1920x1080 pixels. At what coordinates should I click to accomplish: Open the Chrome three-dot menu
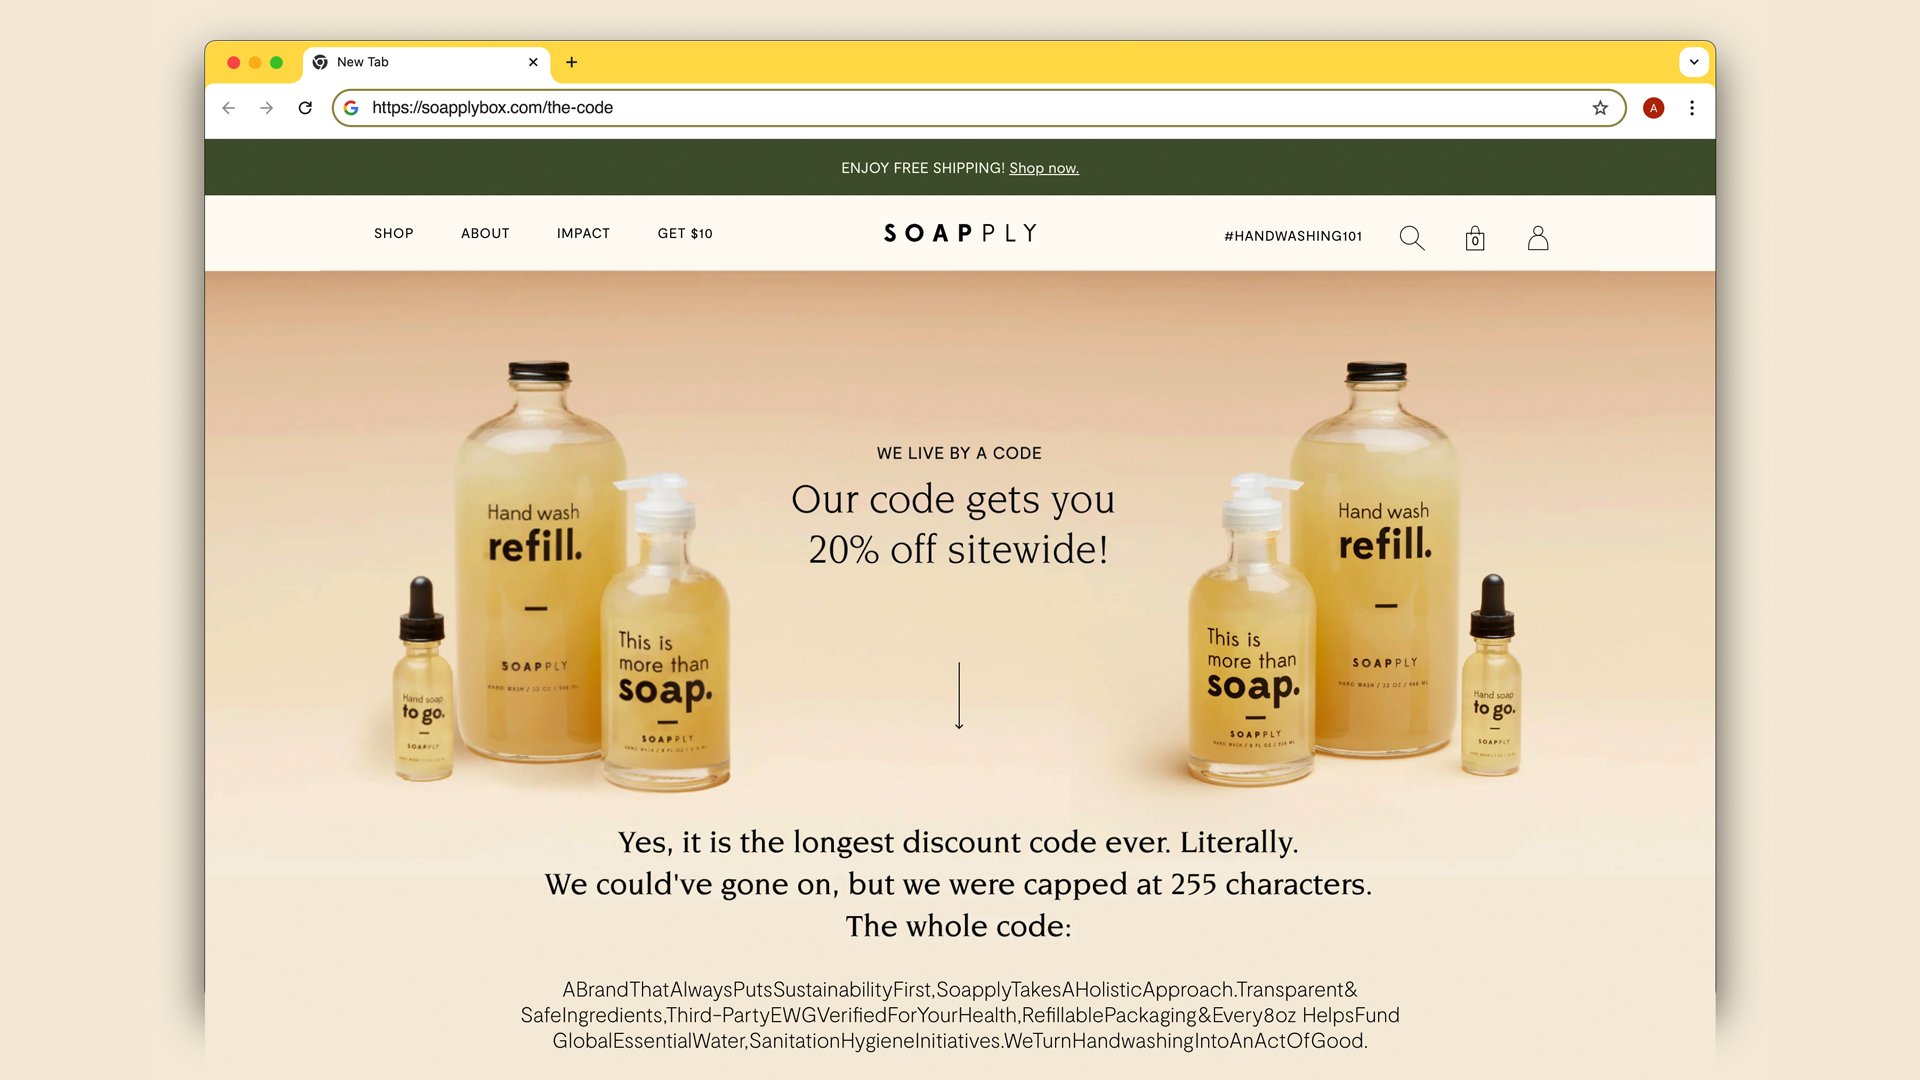1692,108
